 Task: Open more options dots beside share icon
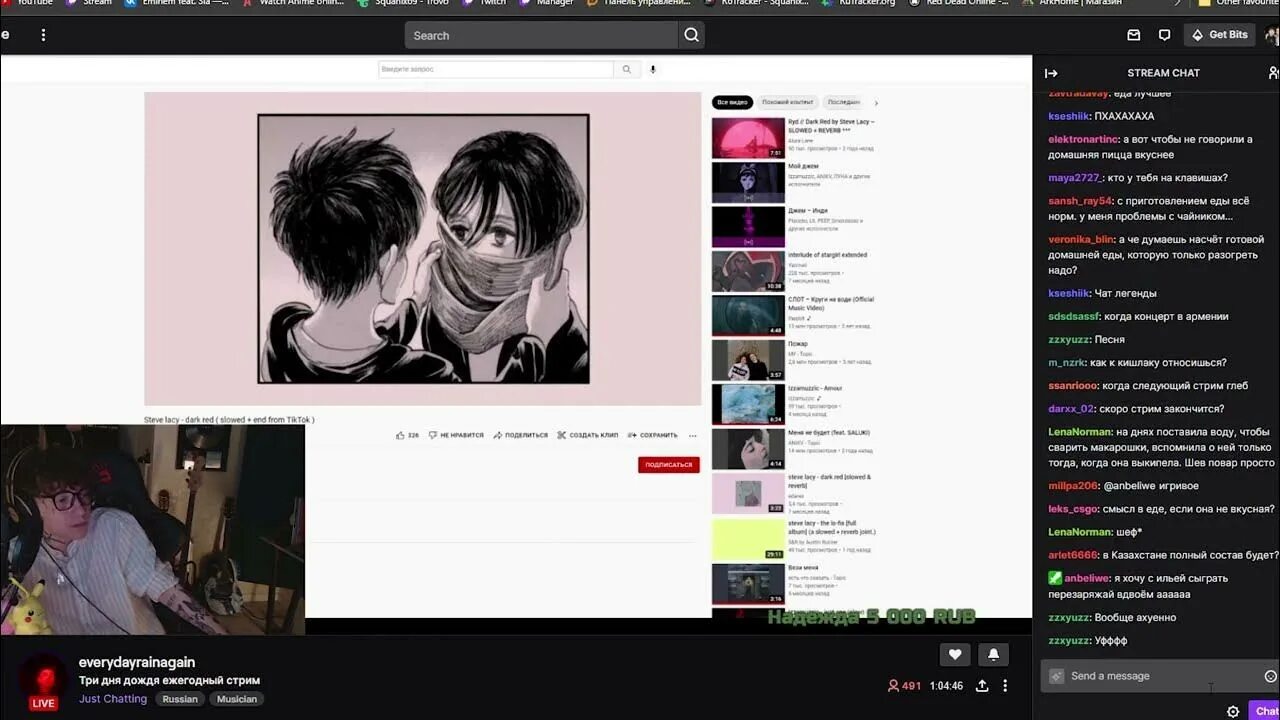coord(1005,686)
